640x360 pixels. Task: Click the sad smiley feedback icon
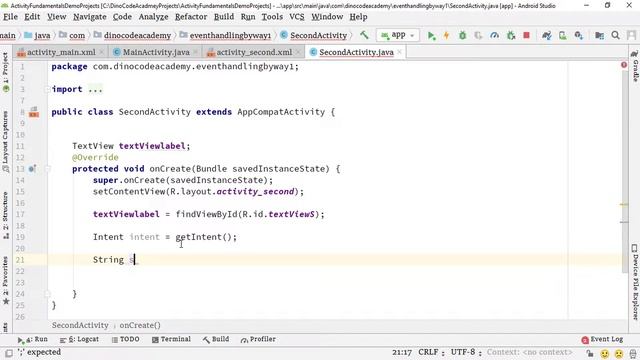coord(619,353)
